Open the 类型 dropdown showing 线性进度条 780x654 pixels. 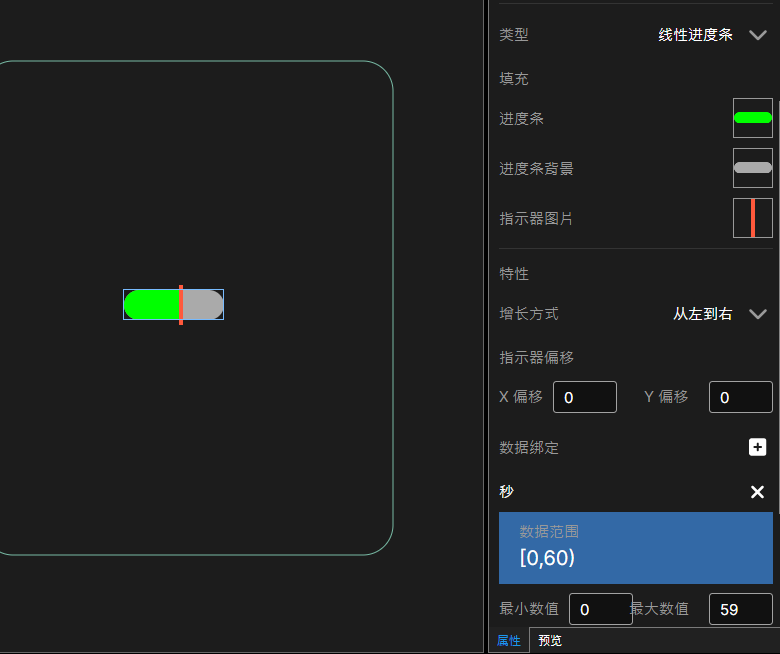(711, 35)
